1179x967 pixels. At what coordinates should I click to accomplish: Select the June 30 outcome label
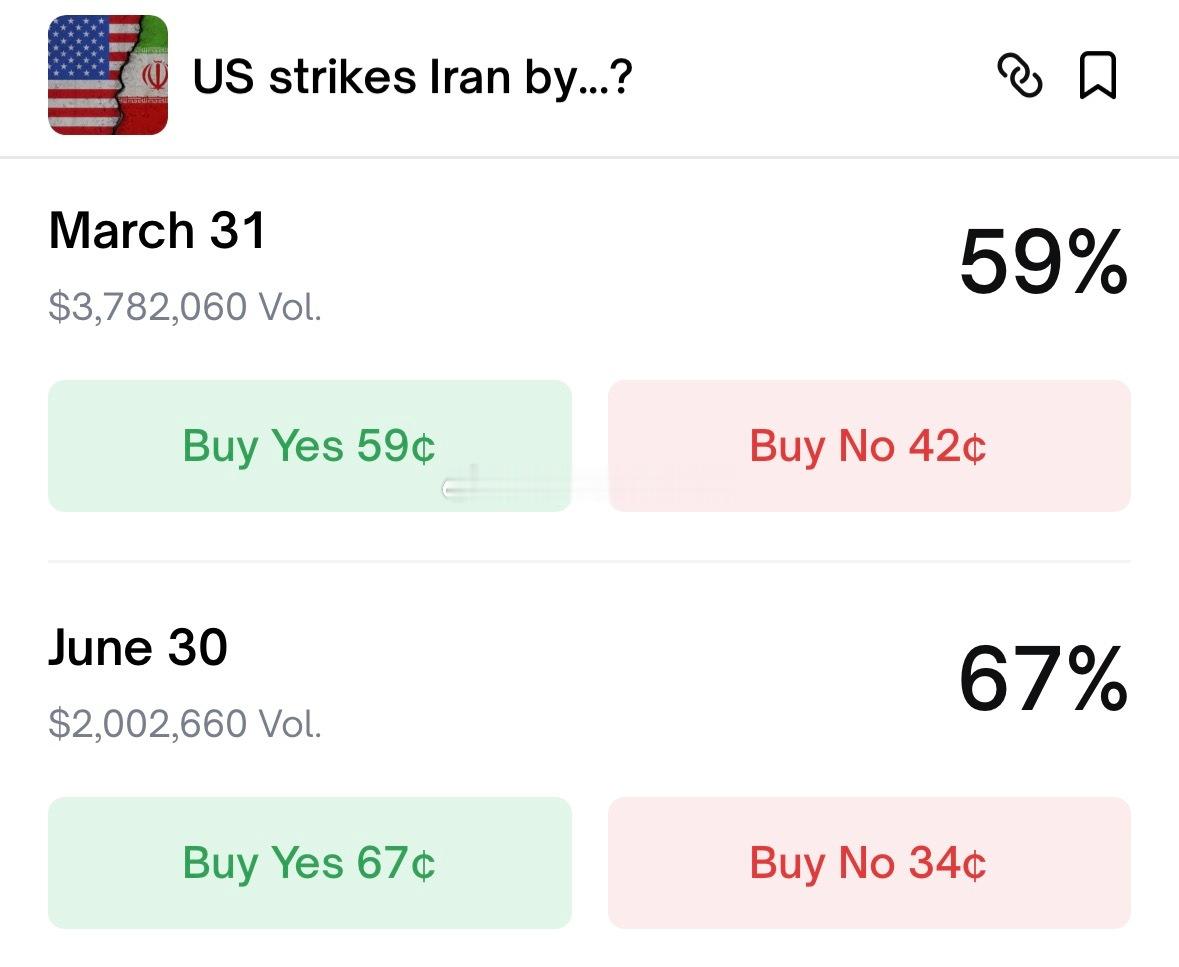pos(138,648)
